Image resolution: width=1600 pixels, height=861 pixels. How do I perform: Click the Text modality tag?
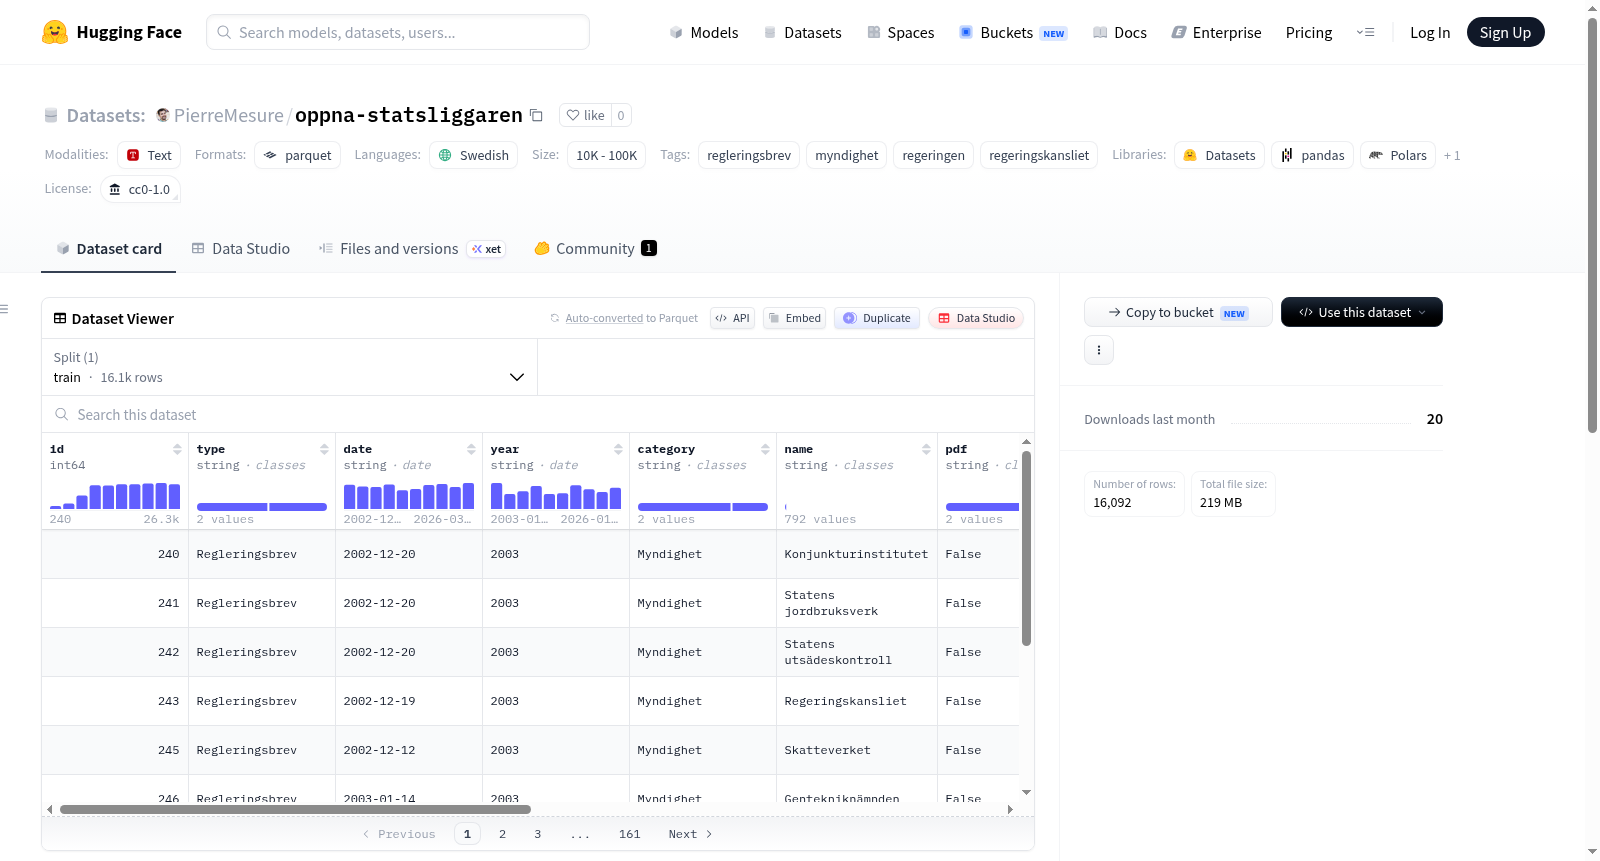[x=149, y=155]
